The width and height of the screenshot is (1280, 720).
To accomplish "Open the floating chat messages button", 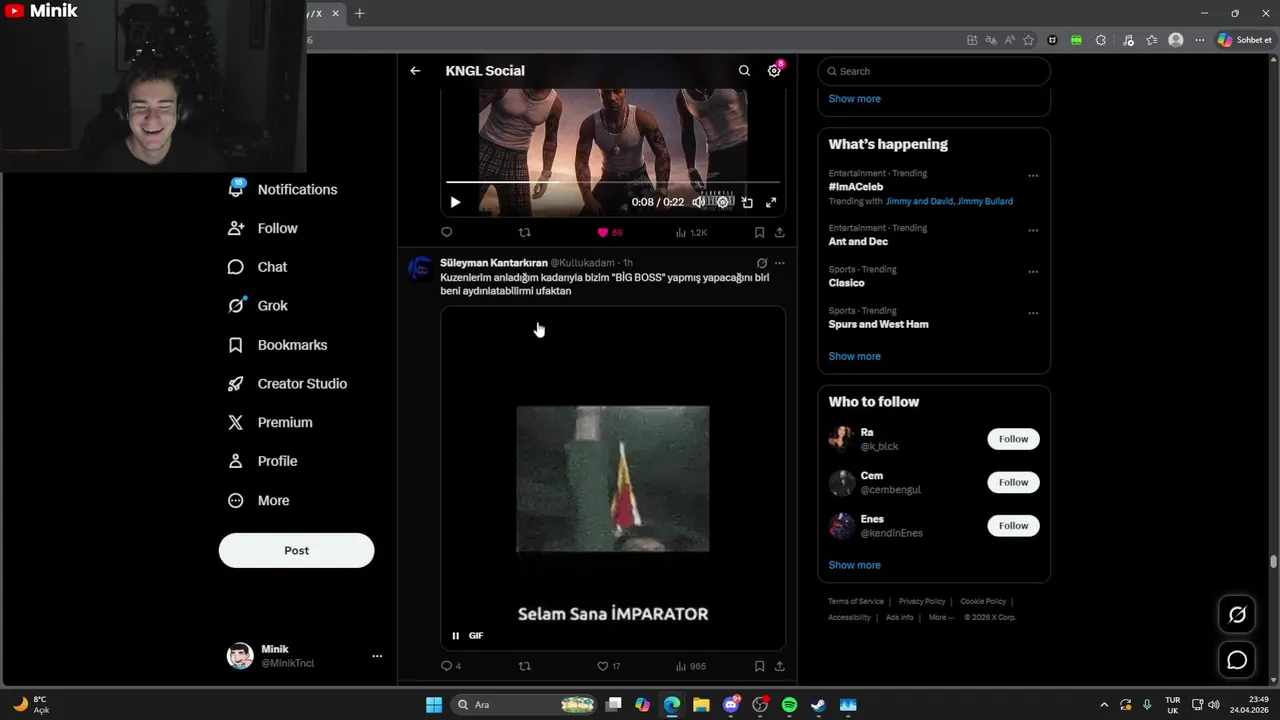I will pos(1237,660).
